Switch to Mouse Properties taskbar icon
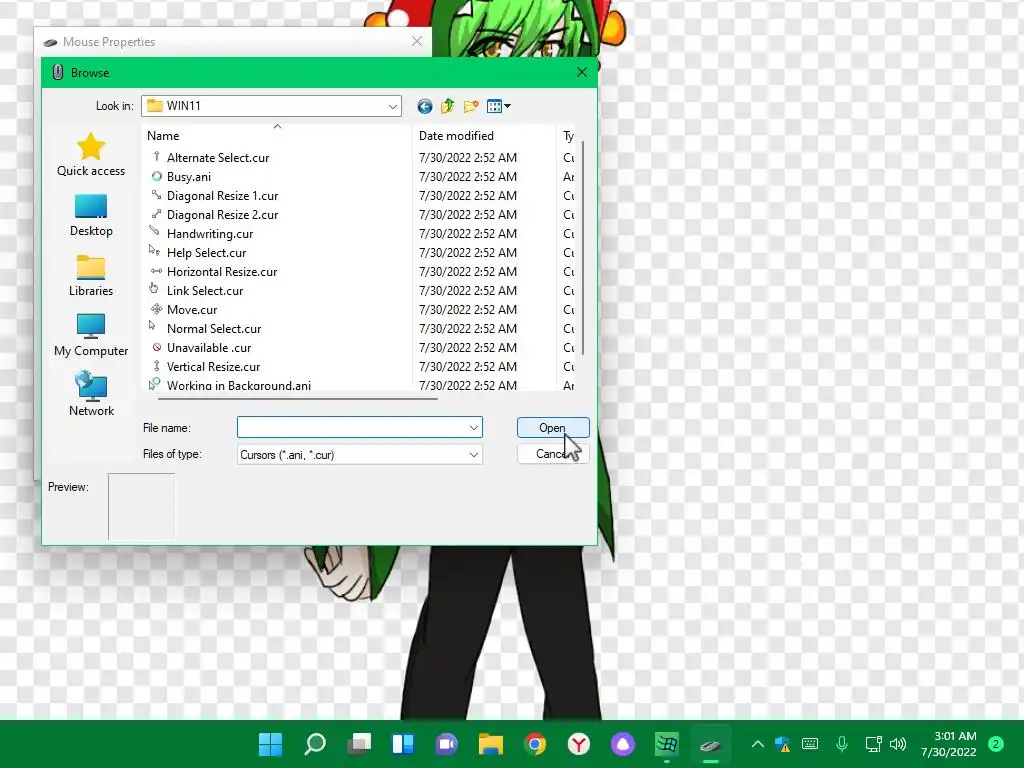Image resolution: width=1024 pixels, height=768 pixels. tap(711, 744)
